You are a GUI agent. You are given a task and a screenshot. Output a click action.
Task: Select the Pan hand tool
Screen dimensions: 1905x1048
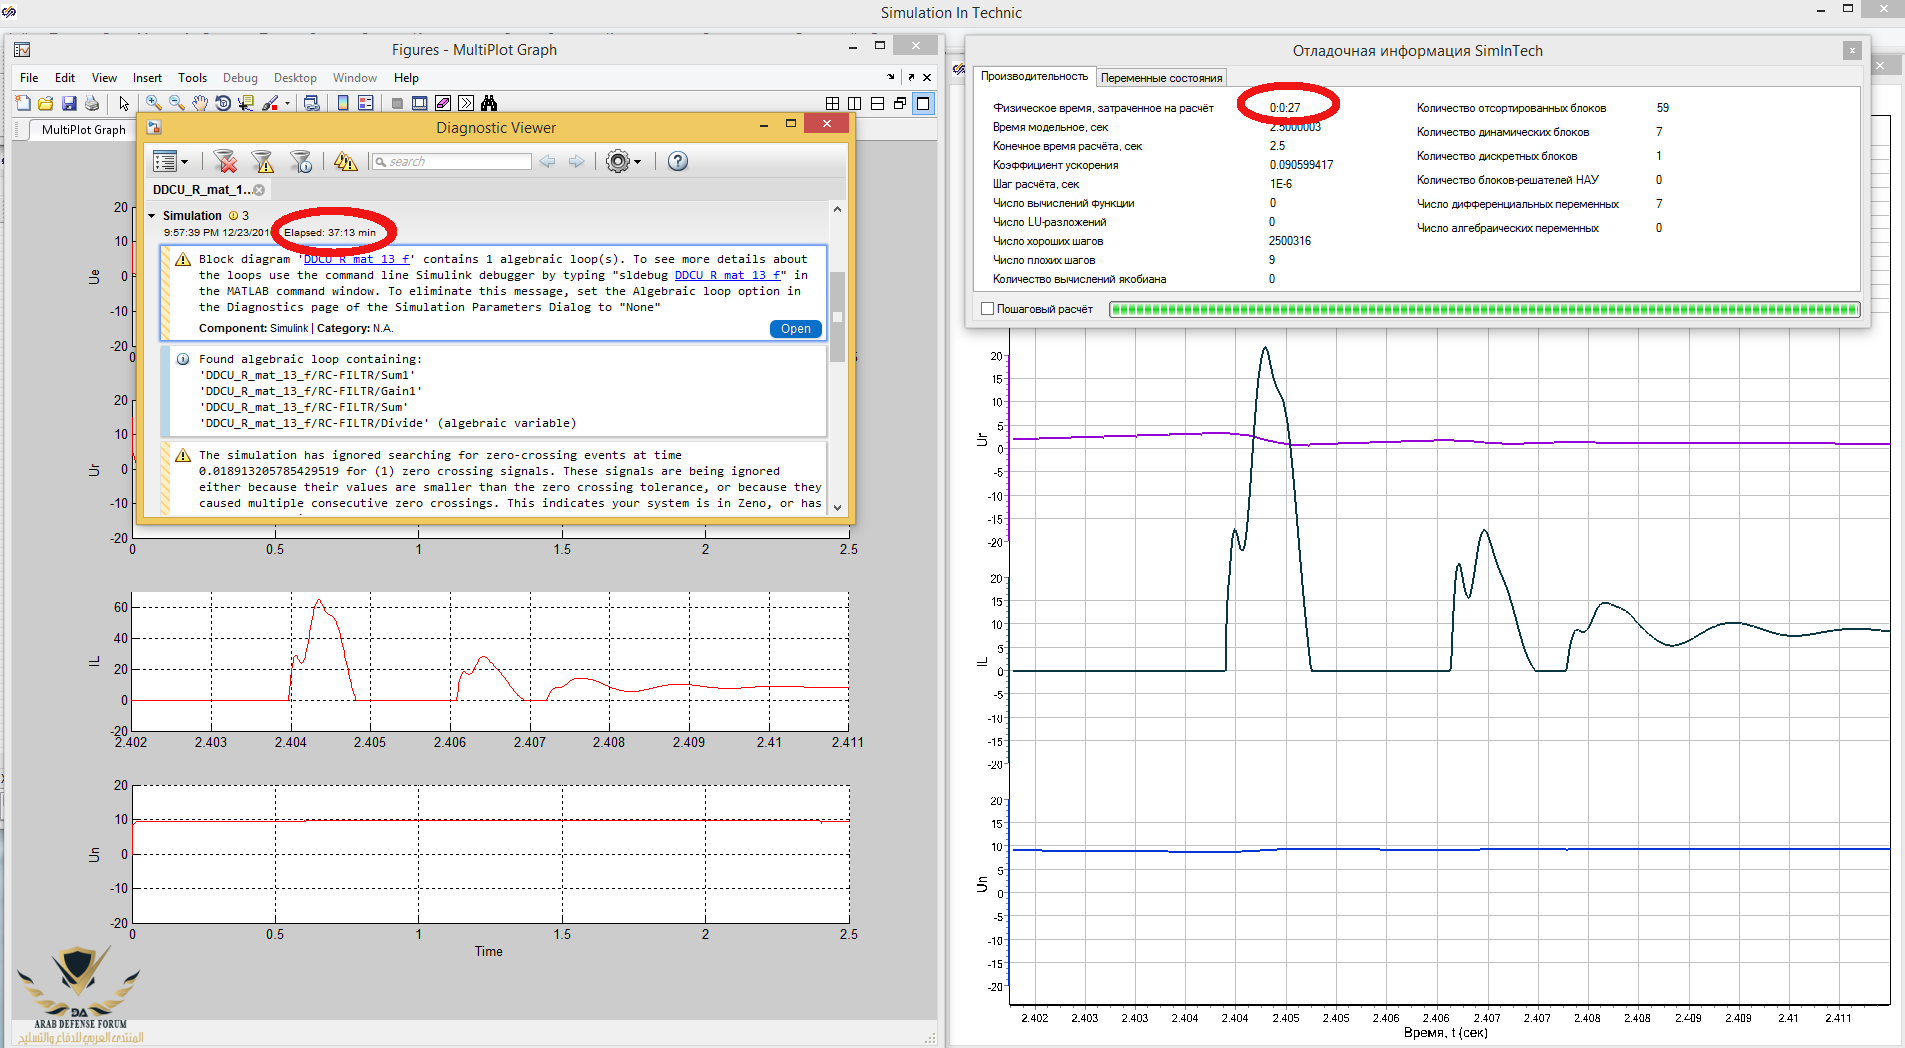[x=200, y=103]
